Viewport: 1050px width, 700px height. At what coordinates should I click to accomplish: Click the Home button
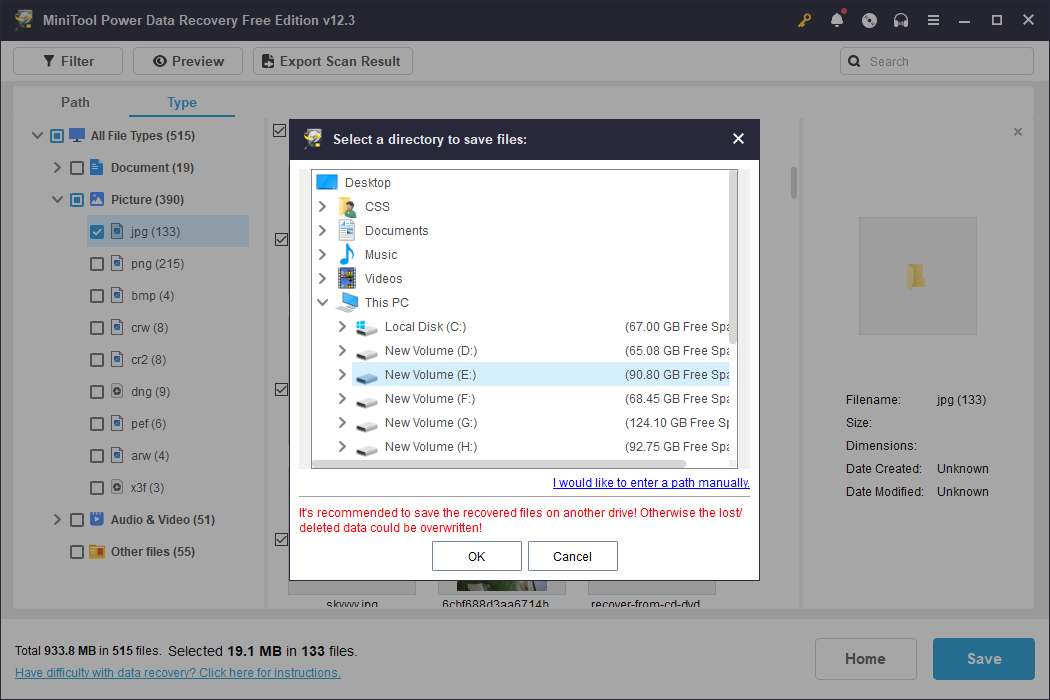[x=865, y=658]
